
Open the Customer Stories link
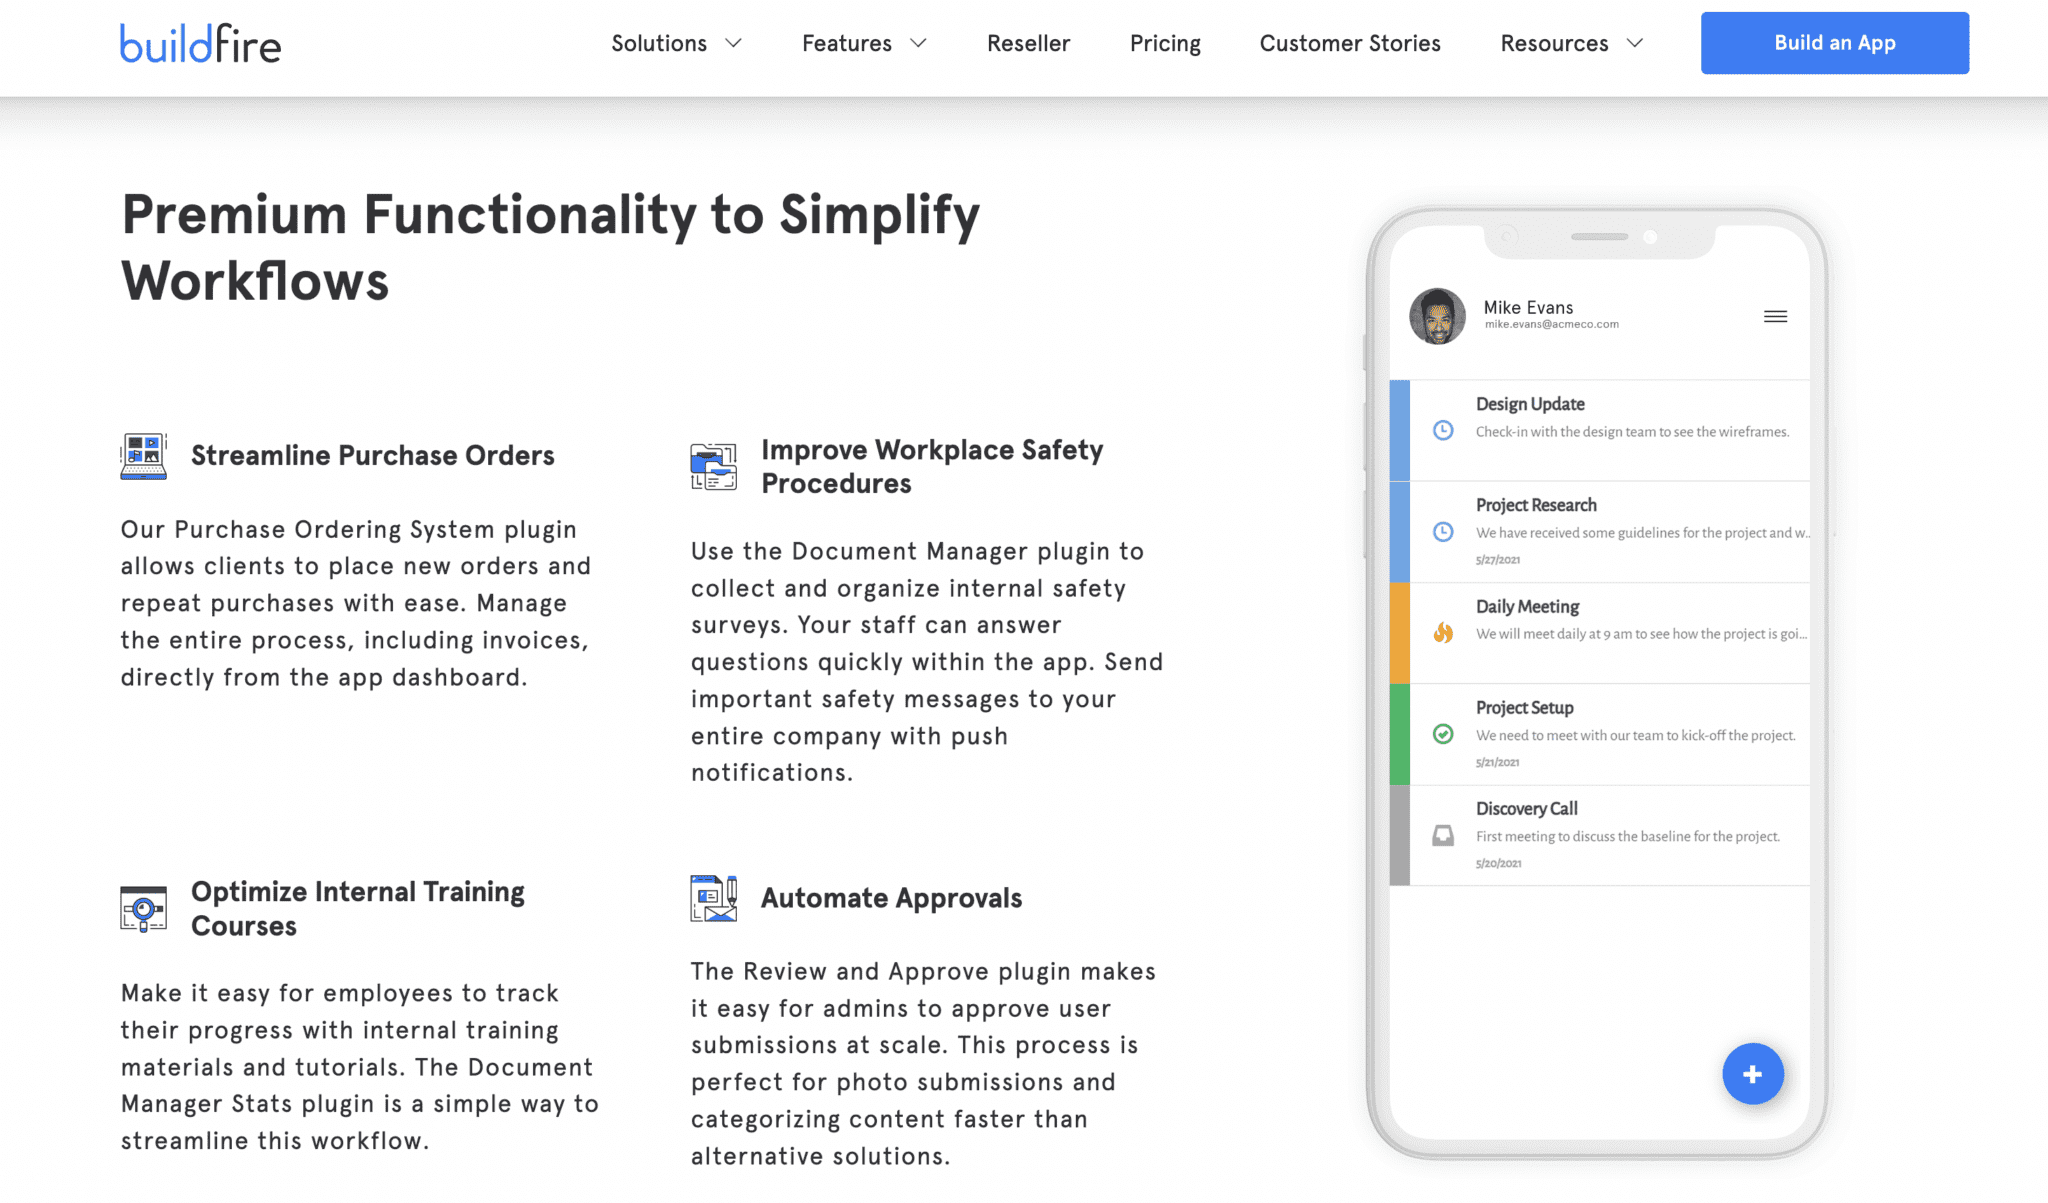pos(1349,43)
